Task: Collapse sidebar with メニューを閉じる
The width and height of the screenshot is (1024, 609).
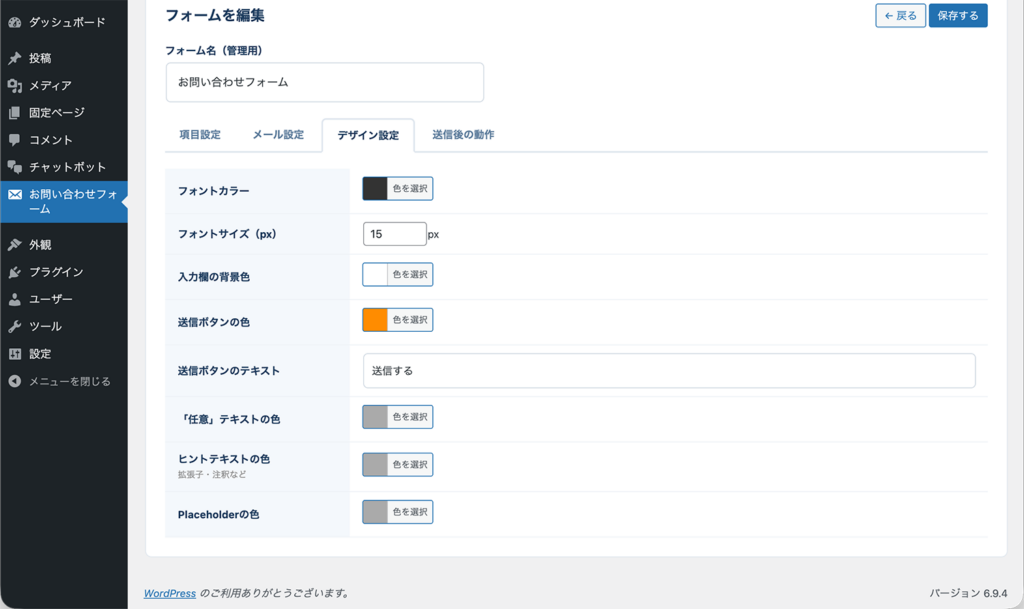Action: coord(60,381)
